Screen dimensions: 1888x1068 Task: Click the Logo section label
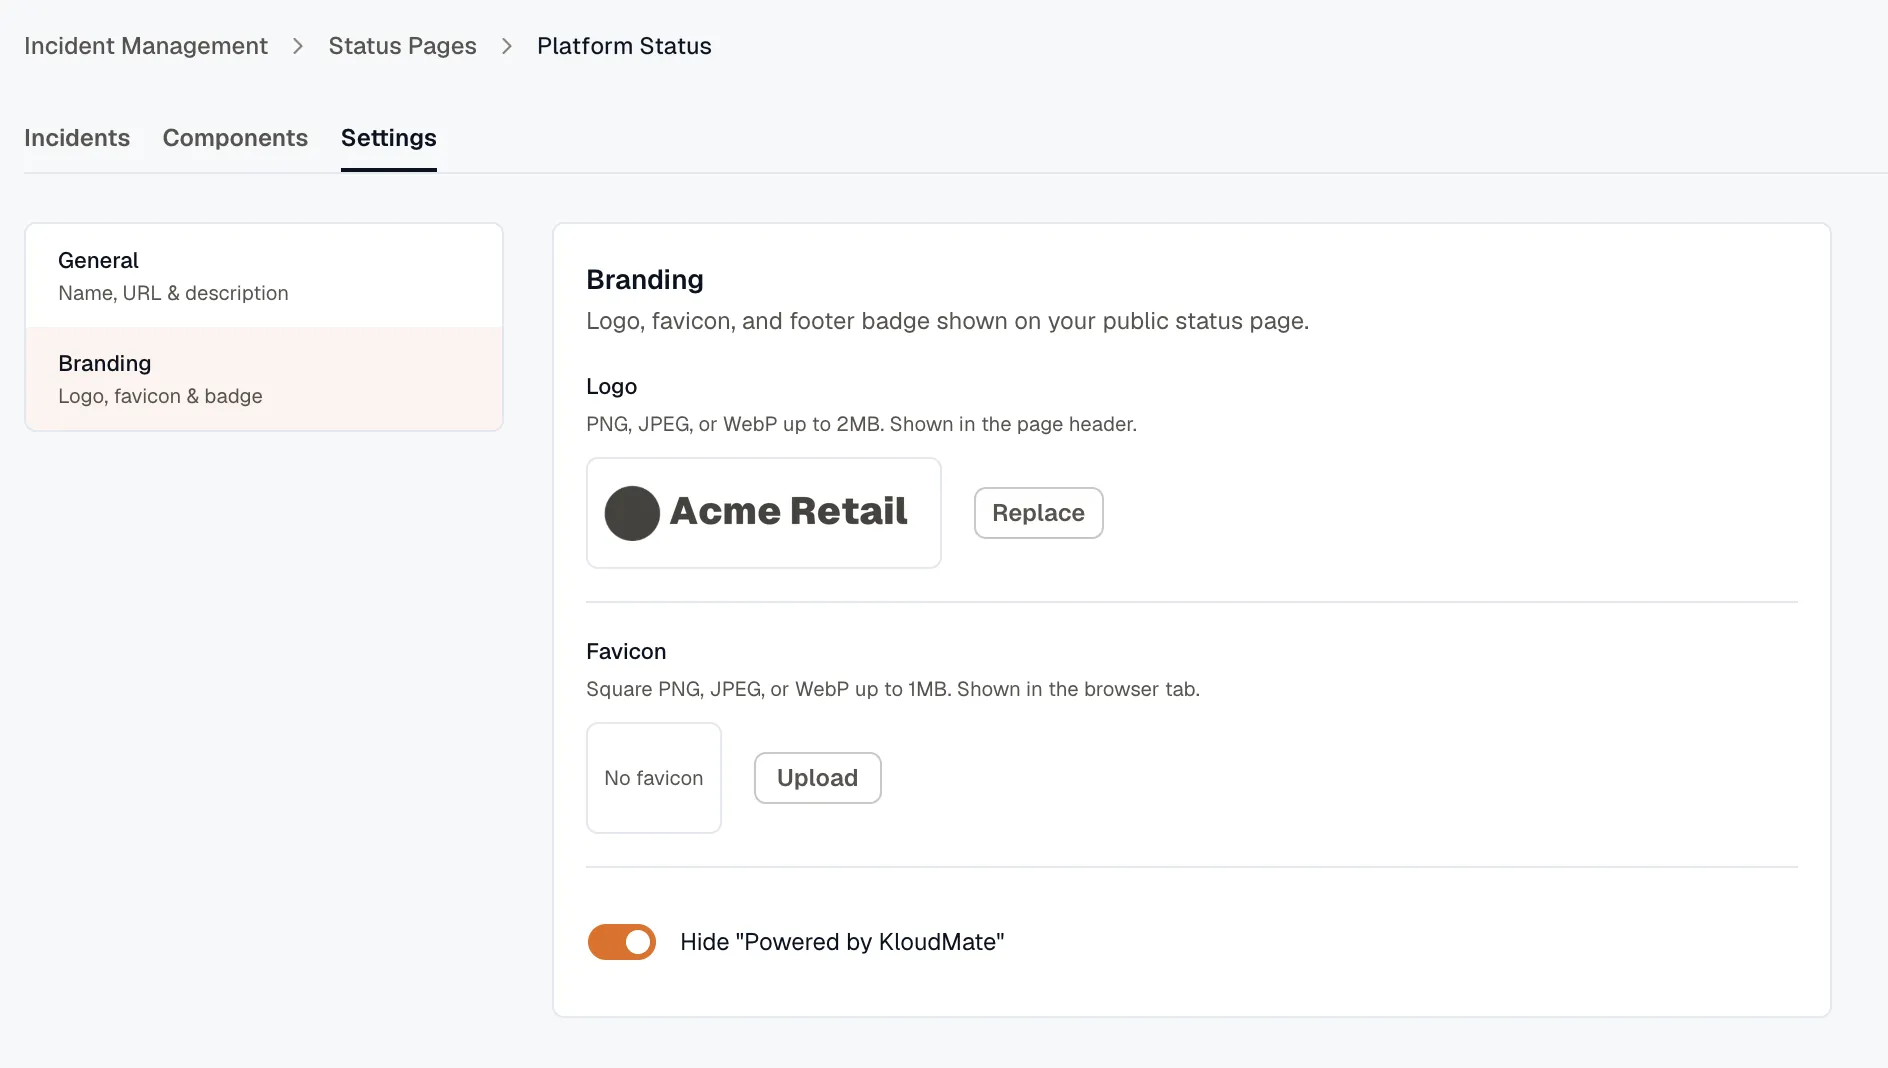point(611,387)
